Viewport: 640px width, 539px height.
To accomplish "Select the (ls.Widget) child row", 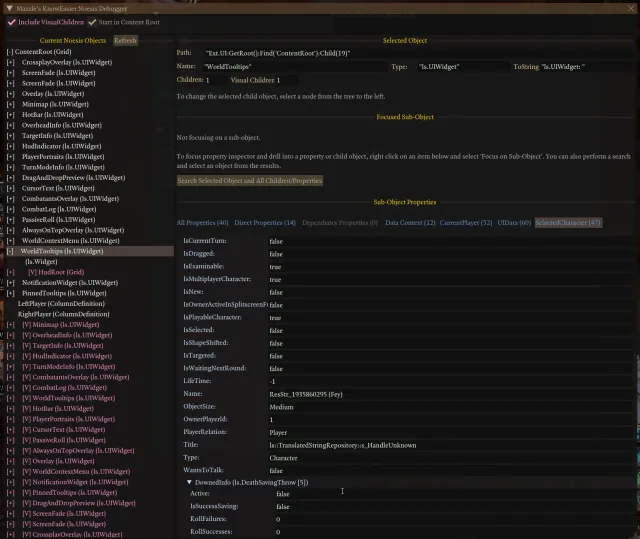I will tap(41, 262).
